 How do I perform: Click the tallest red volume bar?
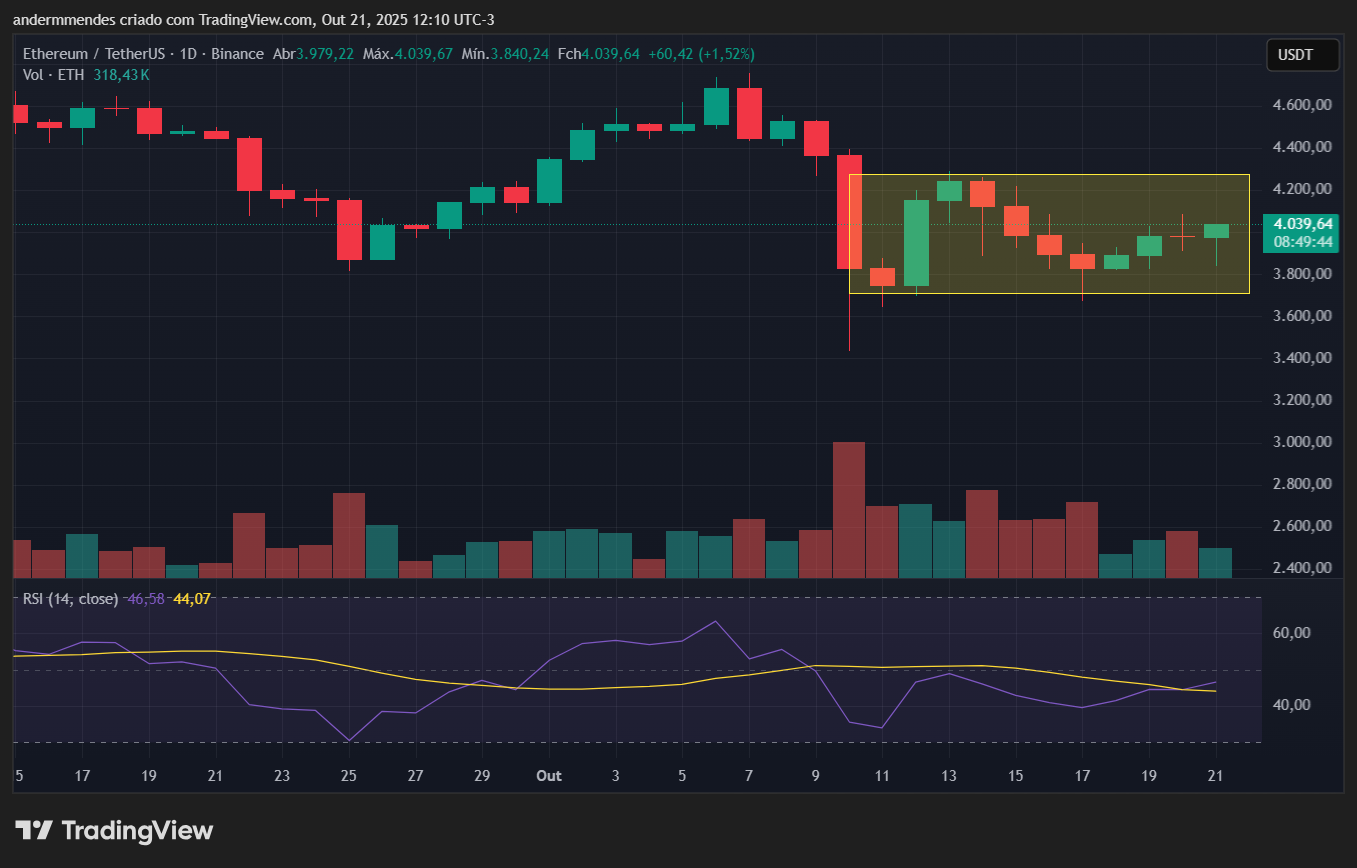click(x=849, y=509)
